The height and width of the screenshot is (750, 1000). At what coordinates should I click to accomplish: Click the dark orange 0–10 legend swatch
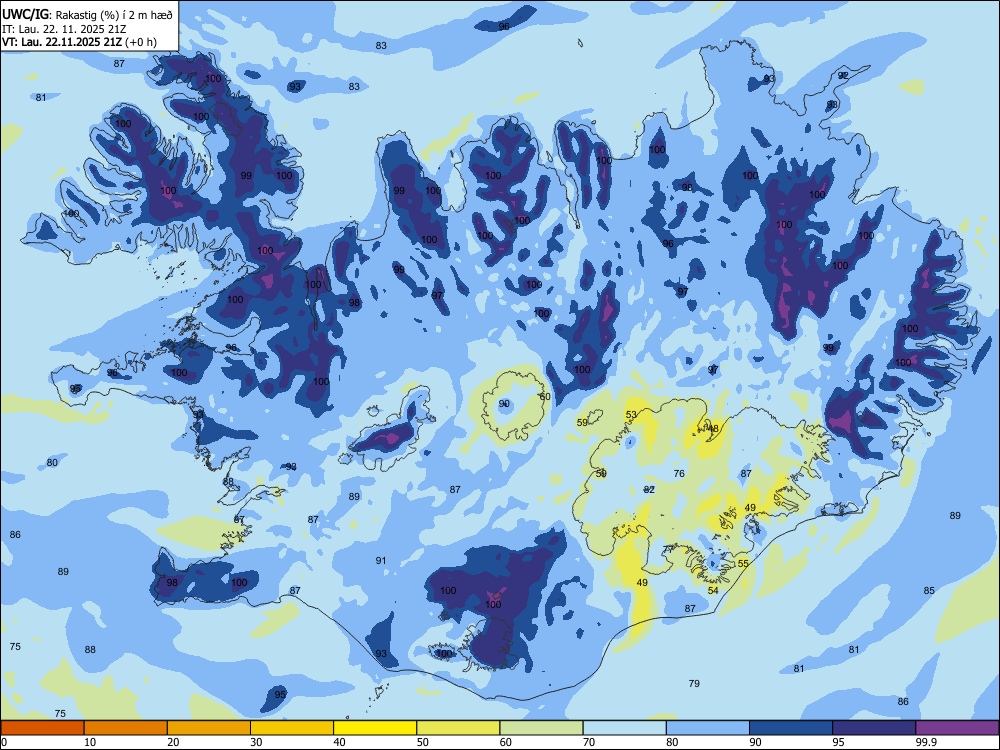[42, 728]
